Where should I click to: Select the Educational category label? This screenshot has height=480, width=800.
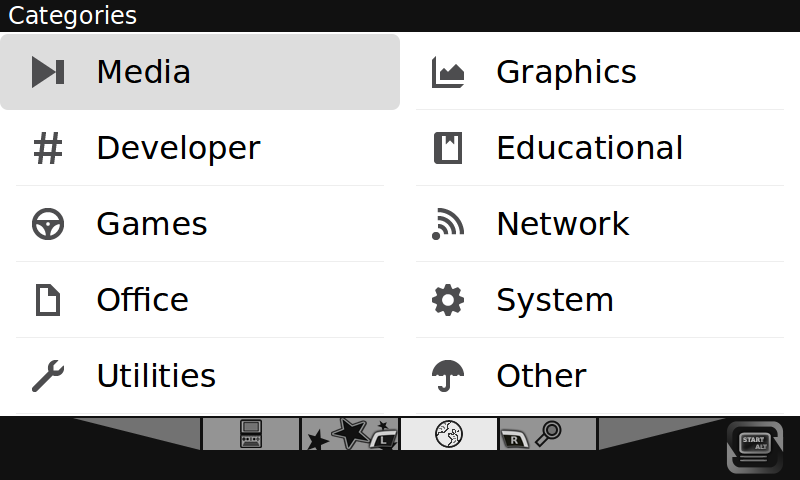[589, 148]
